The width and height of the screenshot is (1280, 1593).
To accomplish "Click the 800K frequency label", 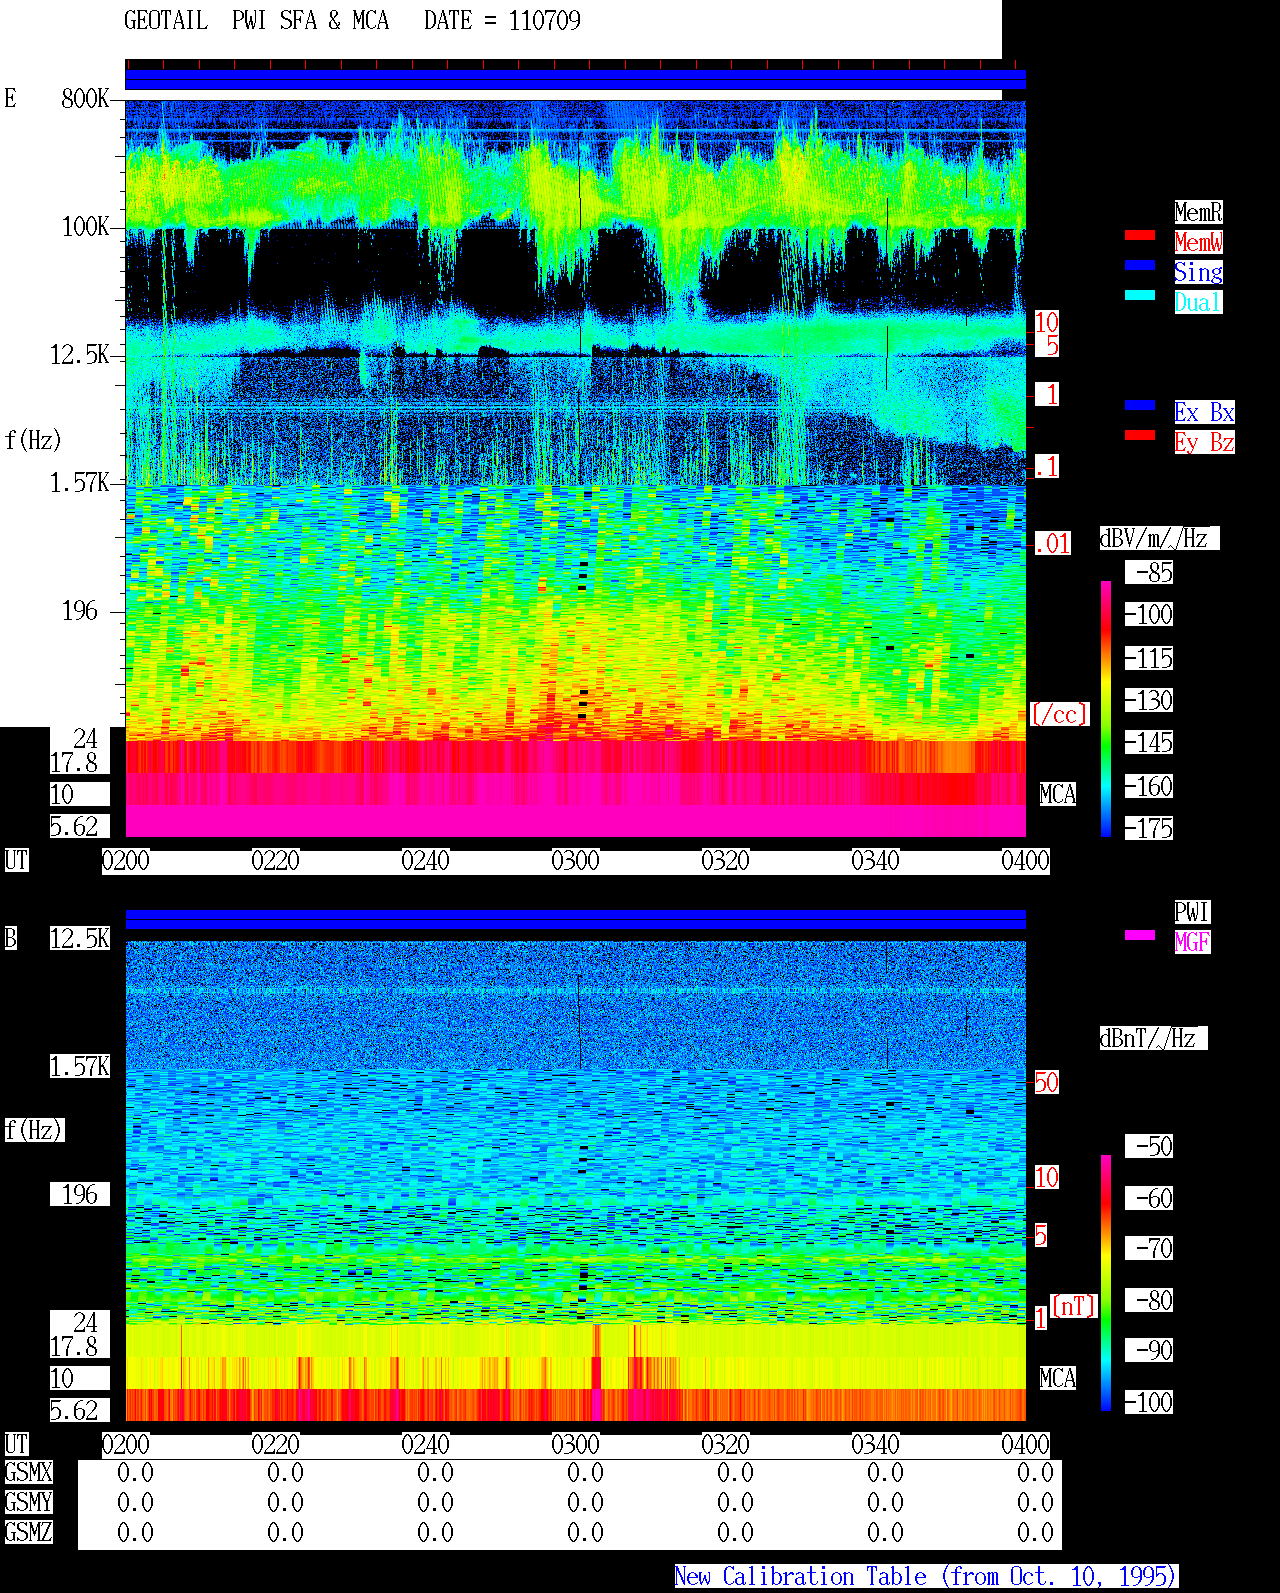I will [85, 99].
